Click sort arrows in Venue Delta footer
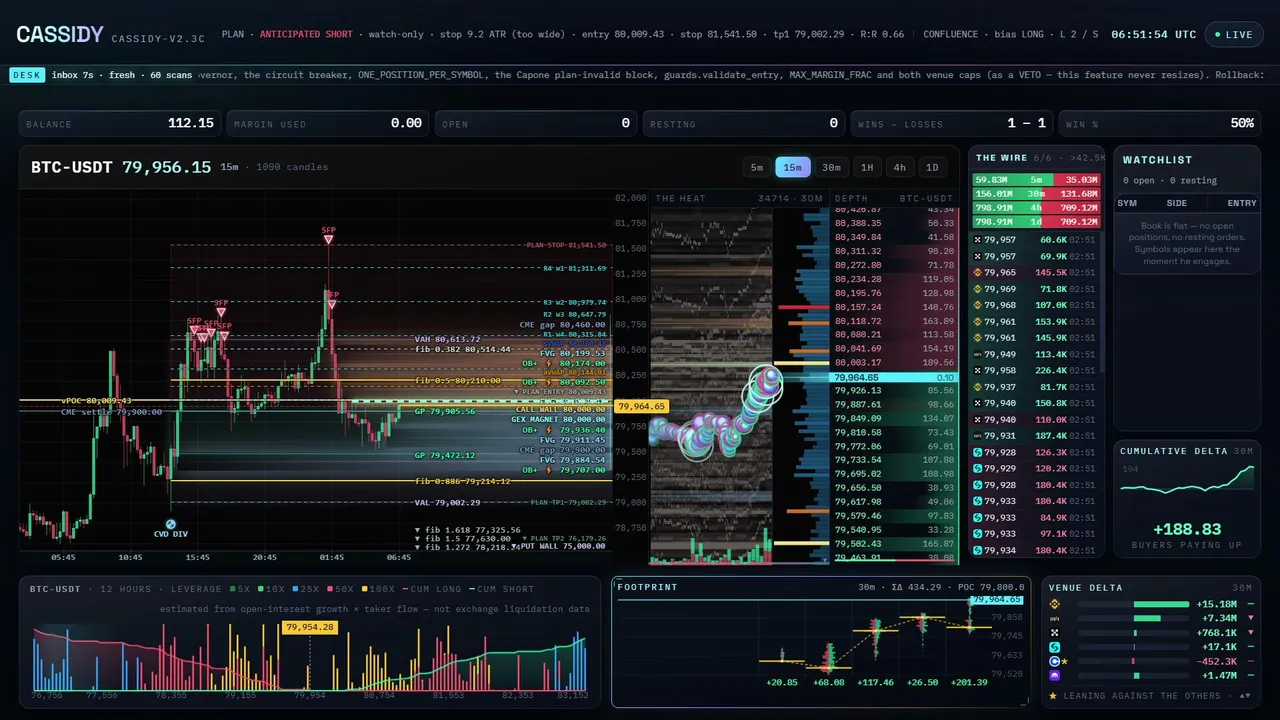 (x=1245, y=696)
